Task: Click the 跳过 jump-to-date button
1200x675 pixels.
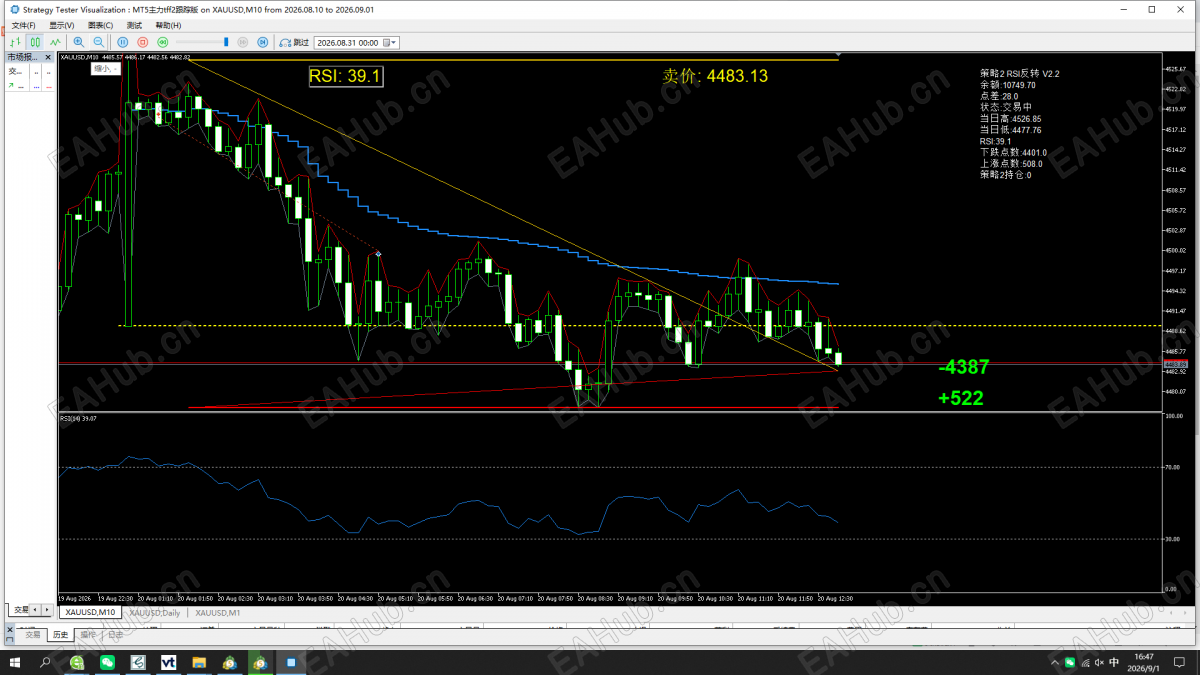Action: click(294, 42)
